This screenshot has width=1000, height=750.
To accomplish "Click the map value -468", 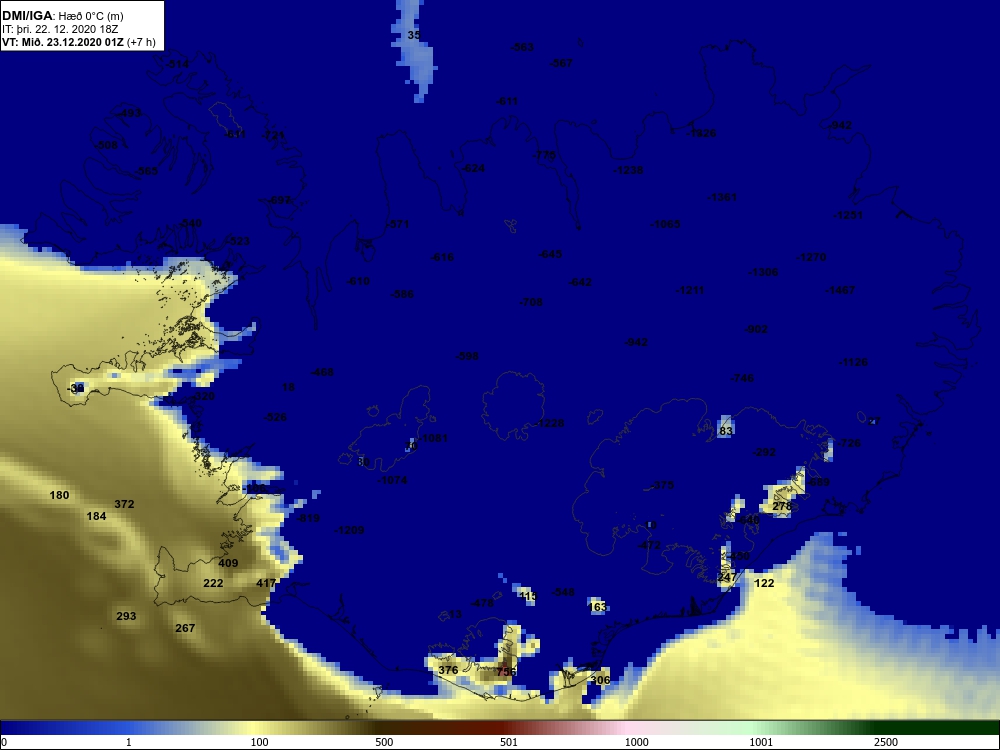I will click(322, 372).
